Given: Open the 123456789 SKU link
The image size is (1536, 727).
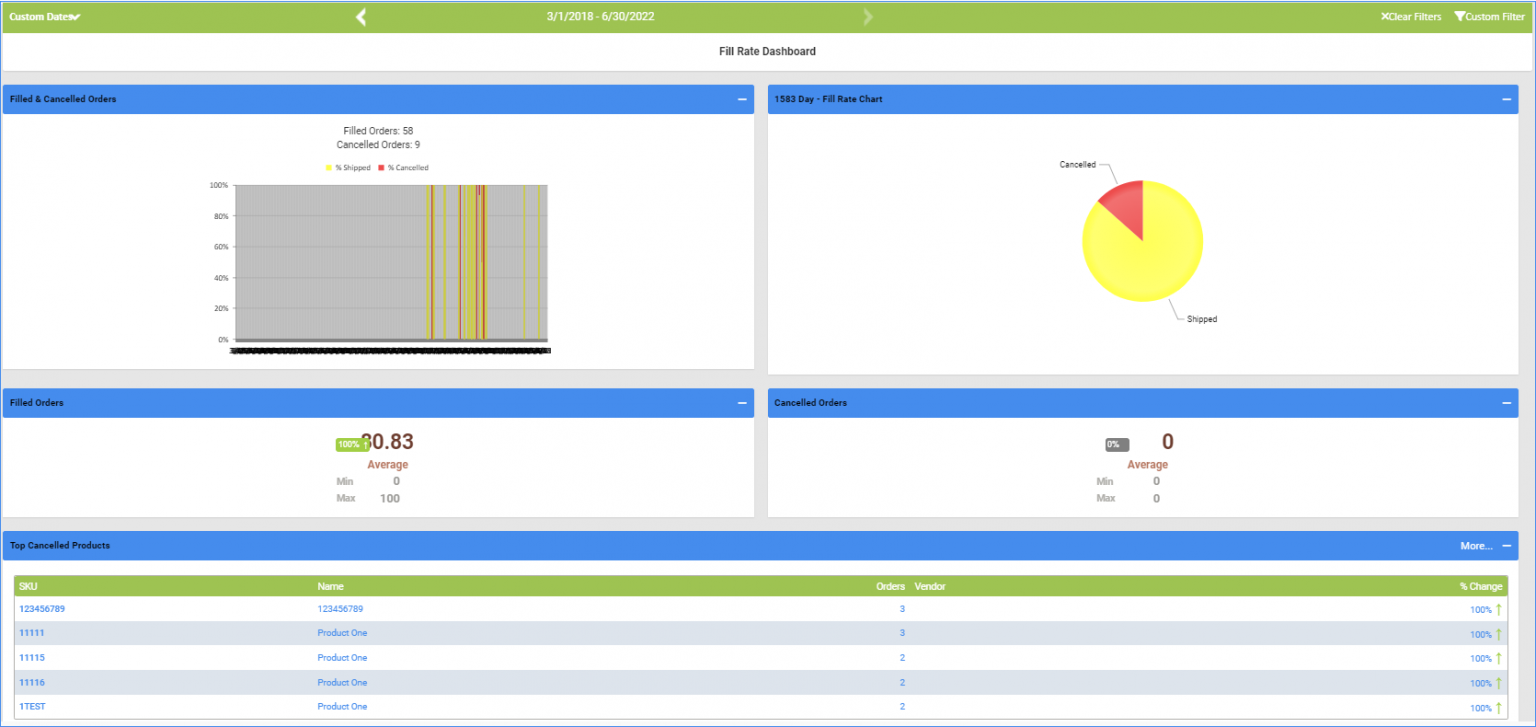Looking at the screenshot, I should coord(42,608).
